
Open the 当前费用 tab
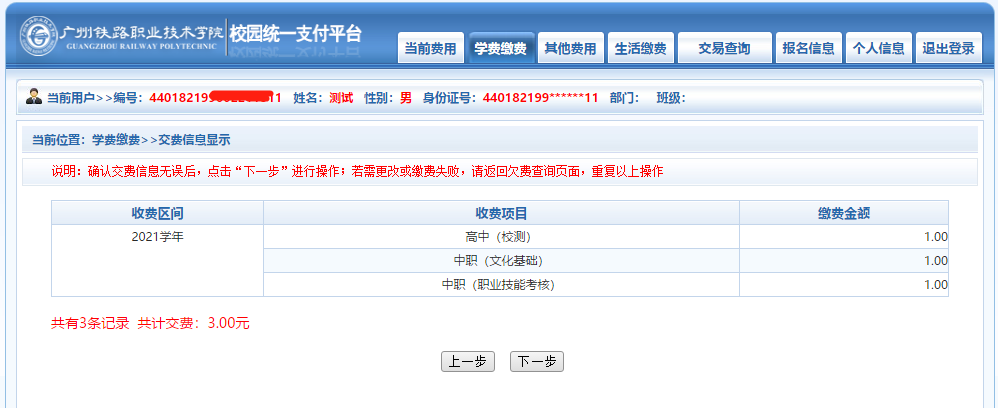click(431, 48)
